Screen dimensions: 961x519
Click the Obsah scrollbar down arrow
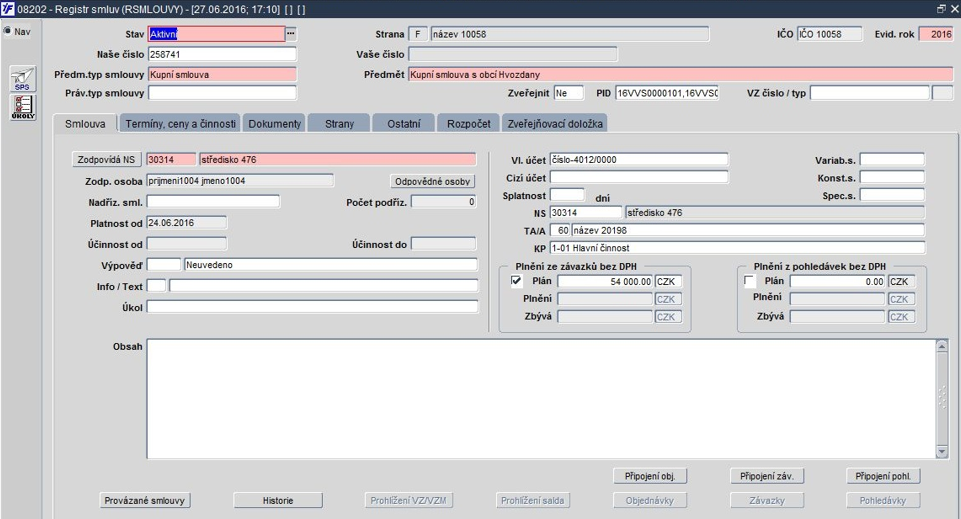(942, 452)
